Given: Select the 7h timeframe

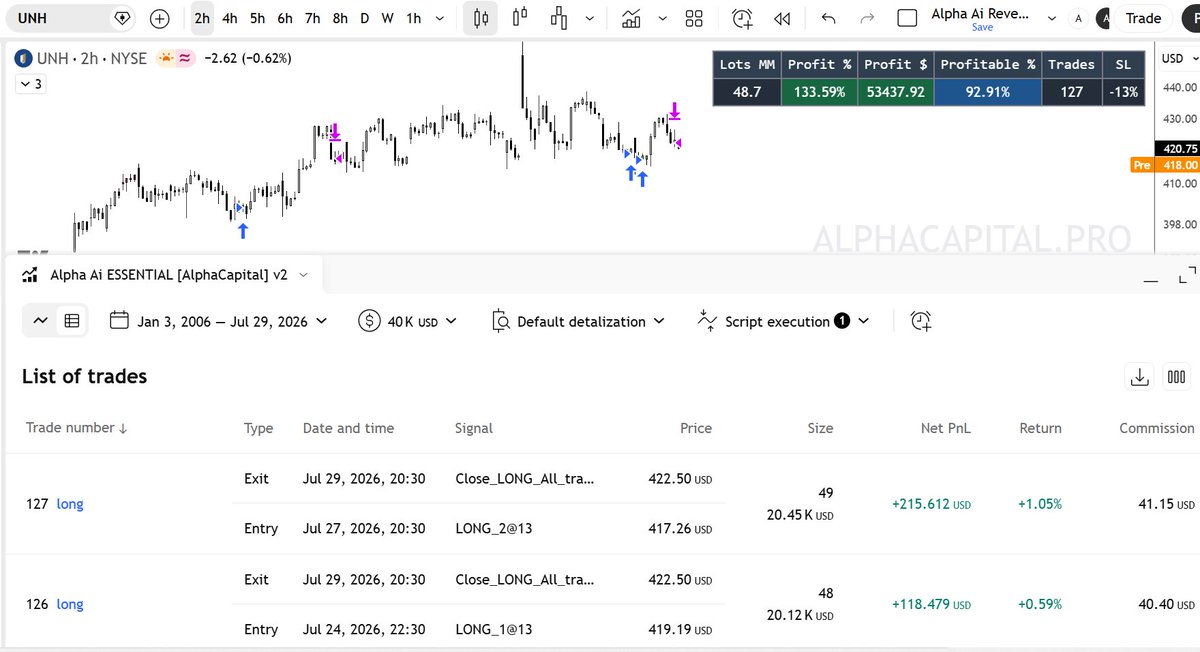Looking at the screenshot, I should tap(313, 18).
